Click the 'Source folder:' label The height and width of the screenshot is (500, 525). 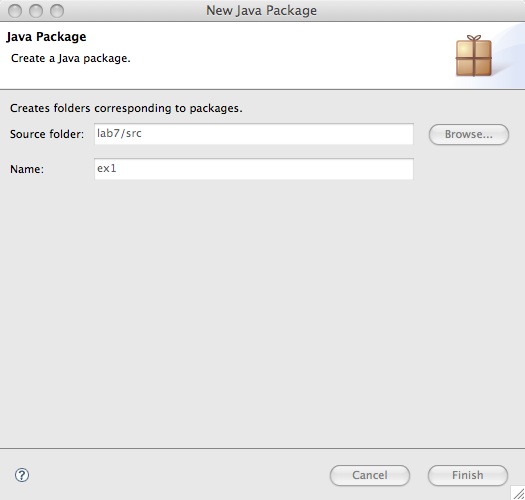tap(47, 134)
